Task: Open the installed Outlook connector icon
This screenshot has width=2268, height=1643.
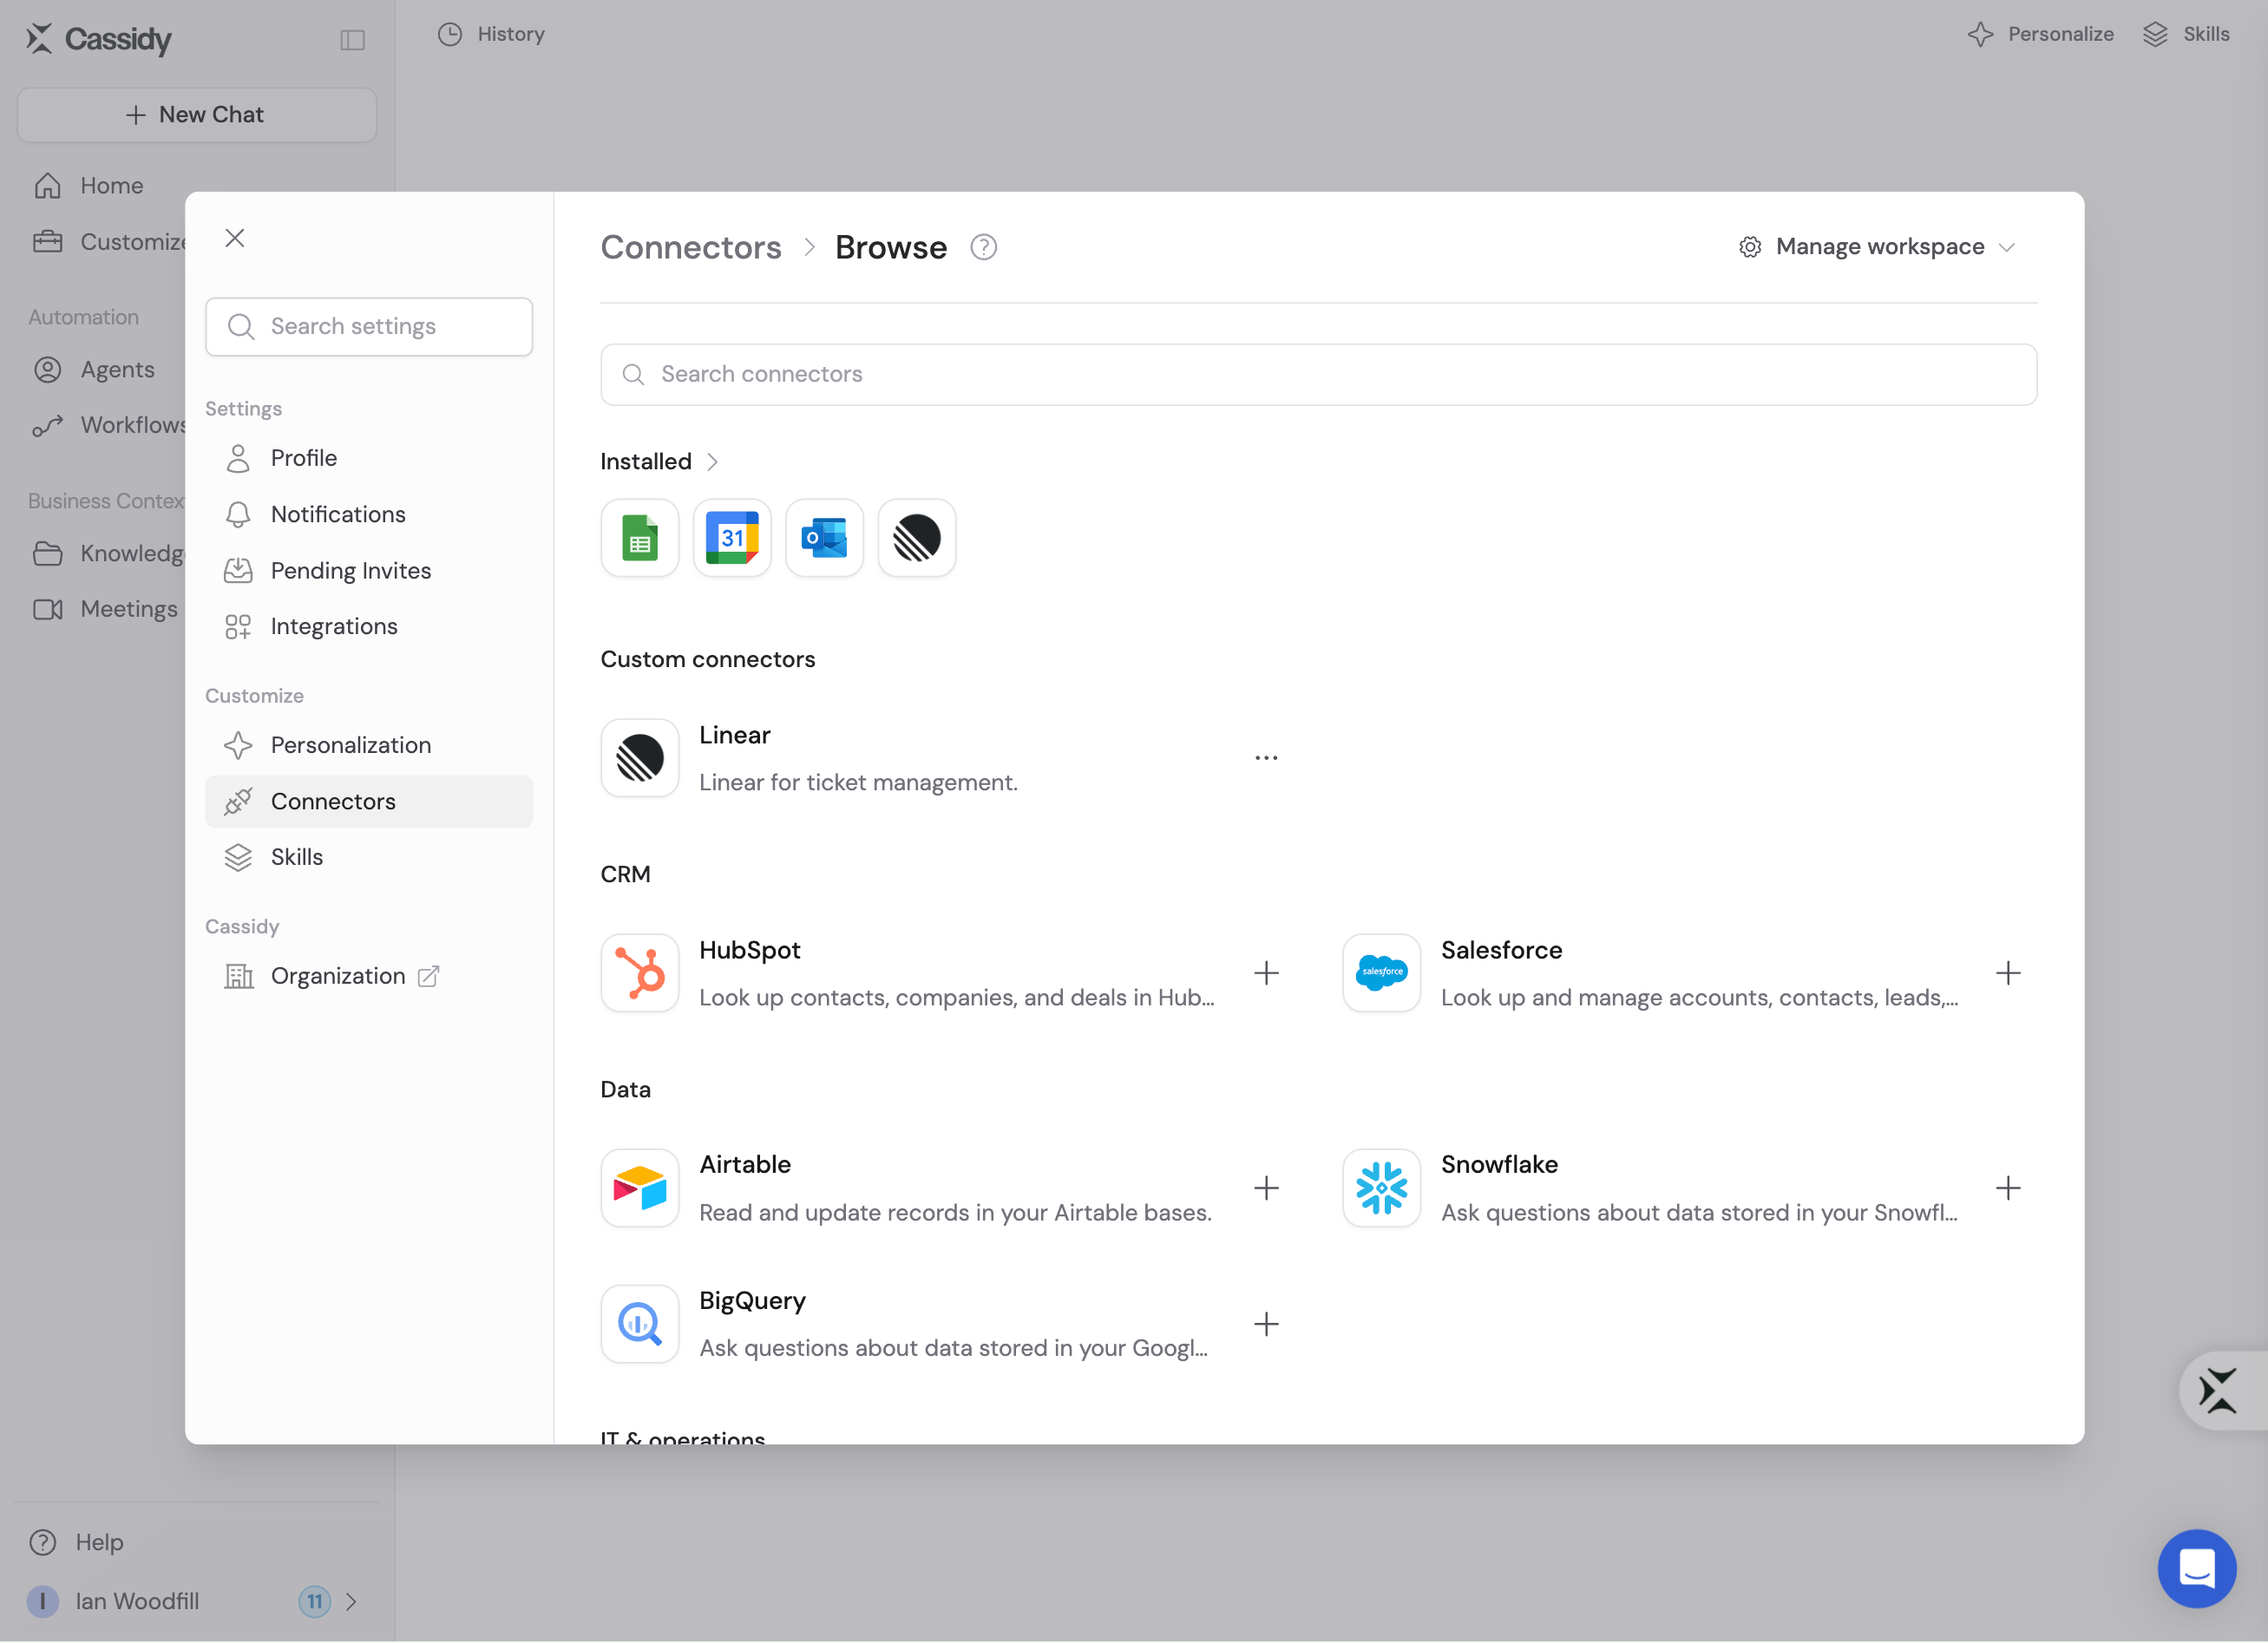Action: 824,538
